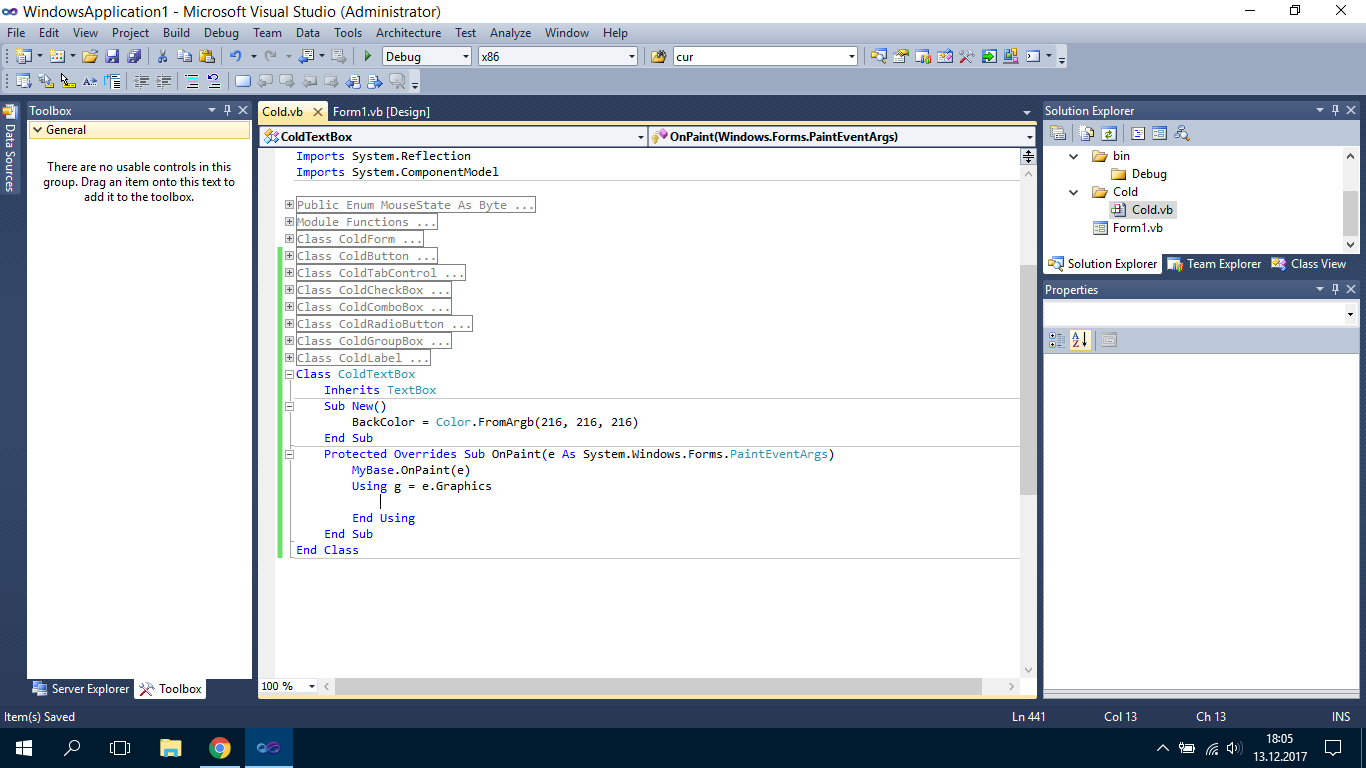Toggle auto-hide pin on Solution Explorer panel
The image size is (1366, 768).
click(1334, 110)
